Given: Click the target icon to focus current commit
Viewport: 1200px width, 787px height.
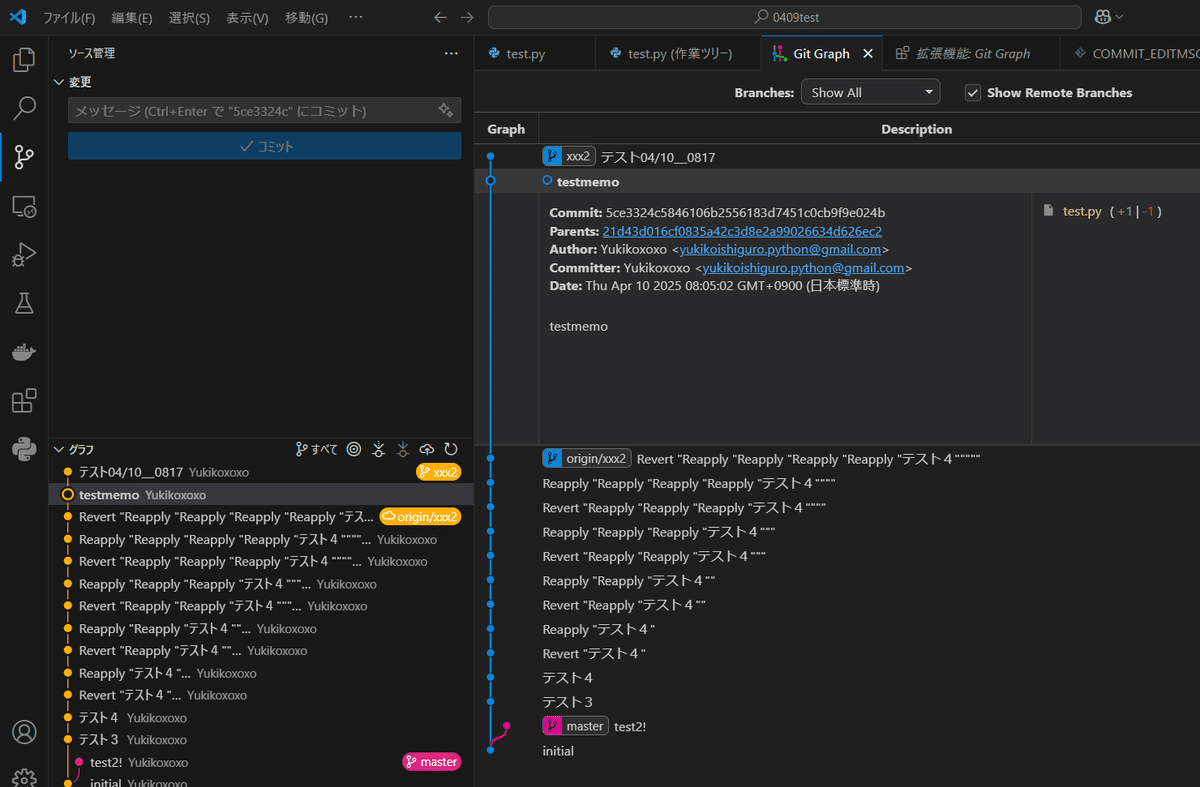Looking at the screenshot, I should [353, 449].
